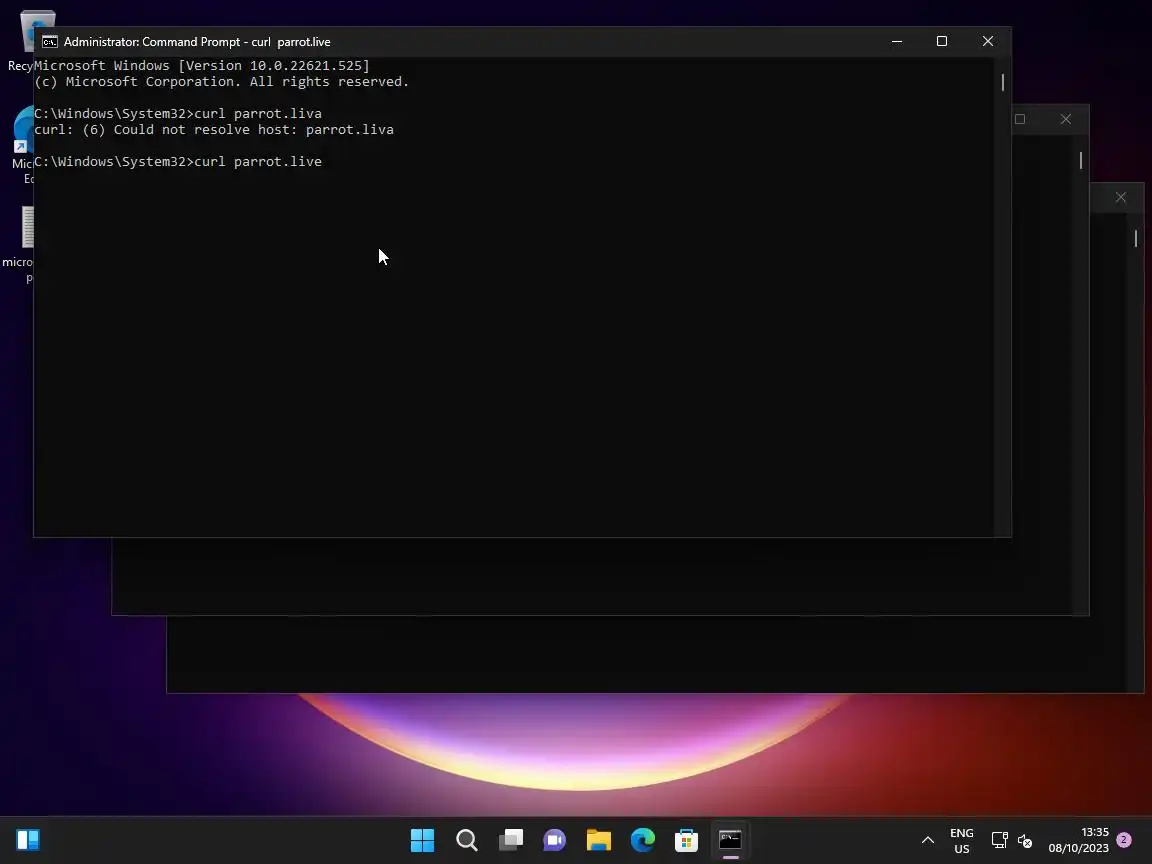Launch Microsoft Edge from the taskbar
Image resolution: width=1152 pixels, height=864 pixels.
pos(643,840)
